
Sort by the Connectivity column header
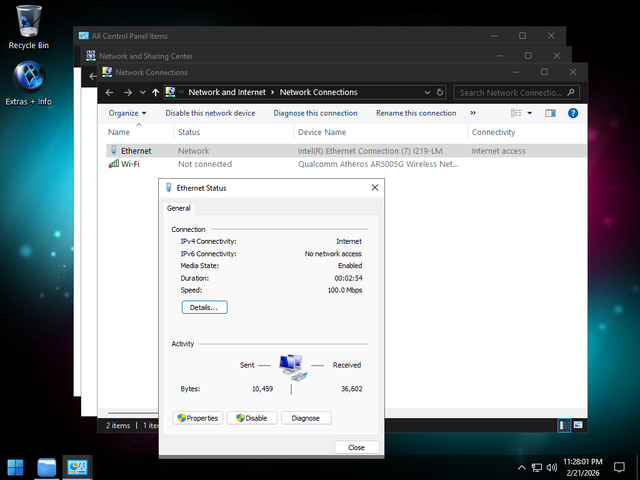[x=493, y=132]
